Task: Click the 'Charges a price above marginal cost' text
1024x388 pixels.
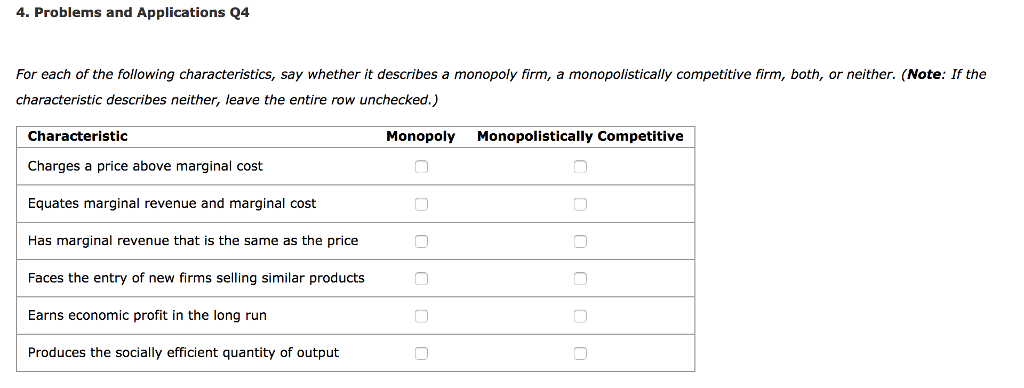Action: pos(145,167)
